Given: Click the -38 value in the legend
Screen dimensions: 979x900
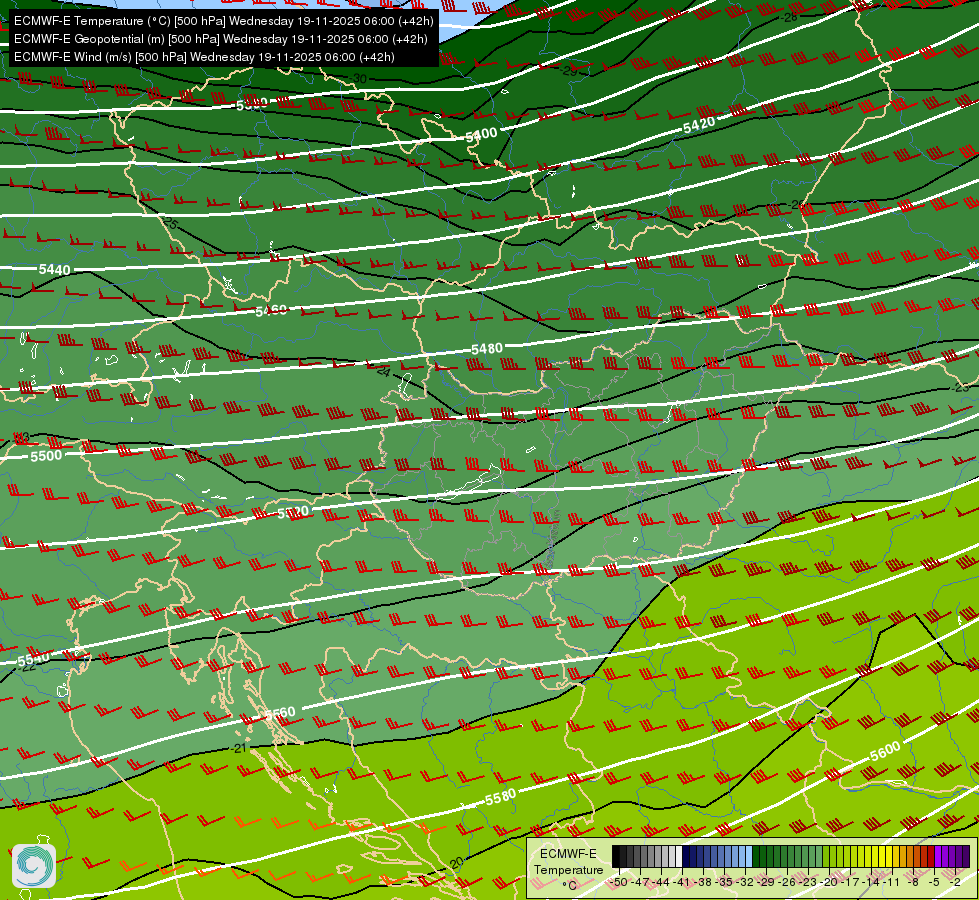Looking at the screenshot, I should 703,882.
